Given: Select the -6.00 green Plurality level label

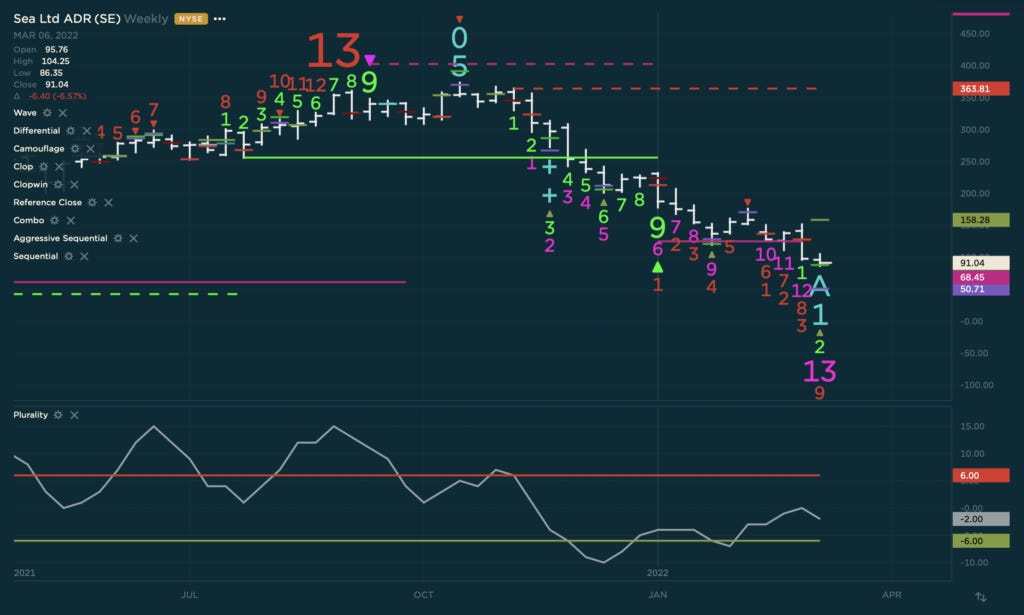Looking at the screenshot, I should point(980,541).
